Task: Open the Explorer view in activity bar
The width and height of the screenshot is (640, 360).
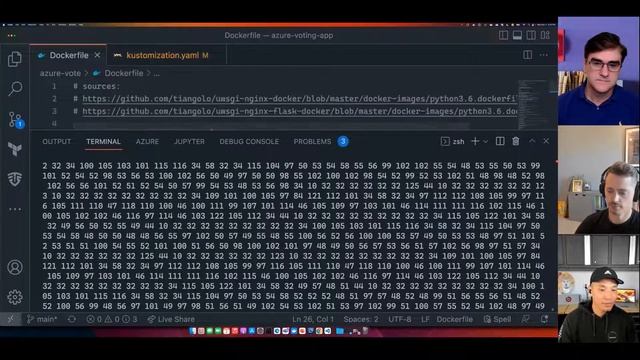Action: pos(15,59)
